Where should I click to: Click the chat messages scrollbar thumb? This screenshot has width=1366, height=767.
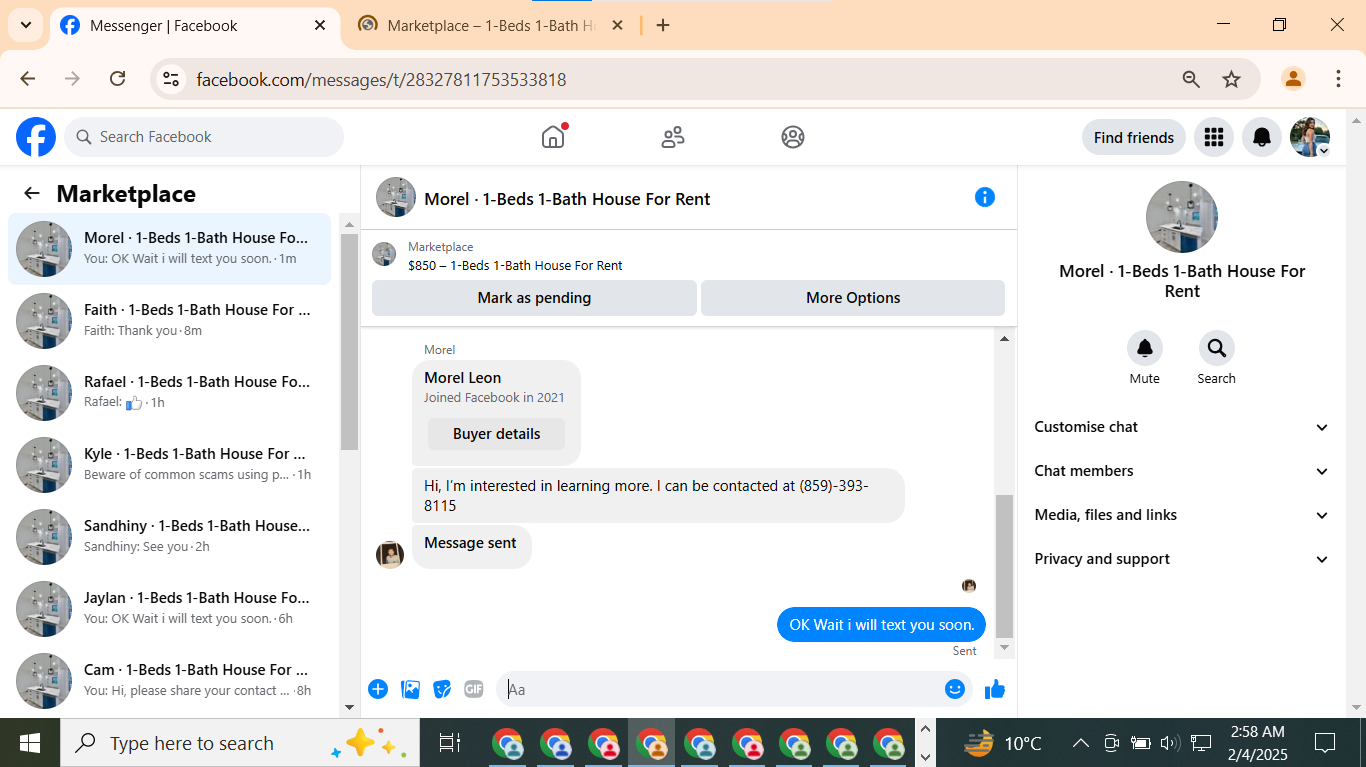point(1005,566)
